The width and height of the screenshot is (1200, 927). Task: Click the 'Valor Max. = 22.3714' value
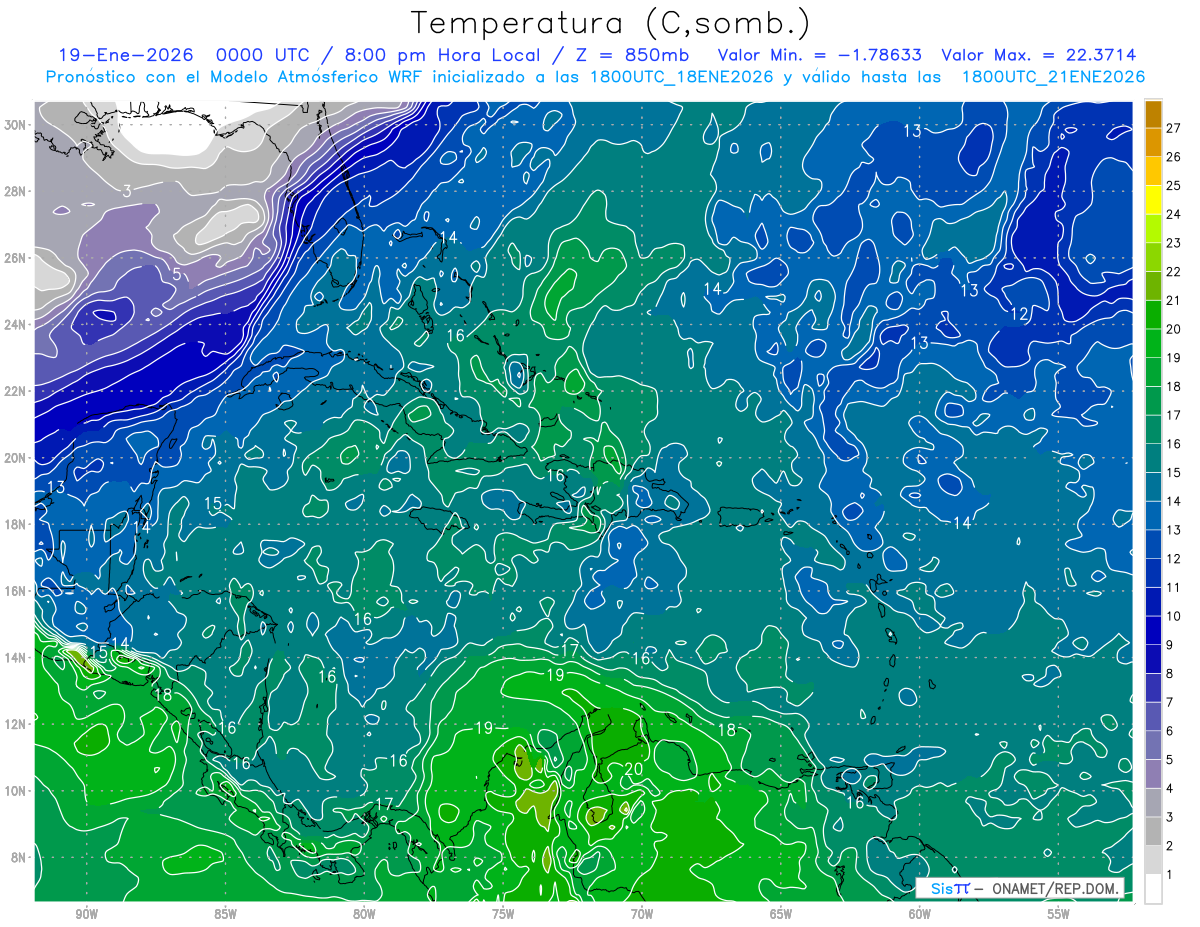tap(1040, 56)
